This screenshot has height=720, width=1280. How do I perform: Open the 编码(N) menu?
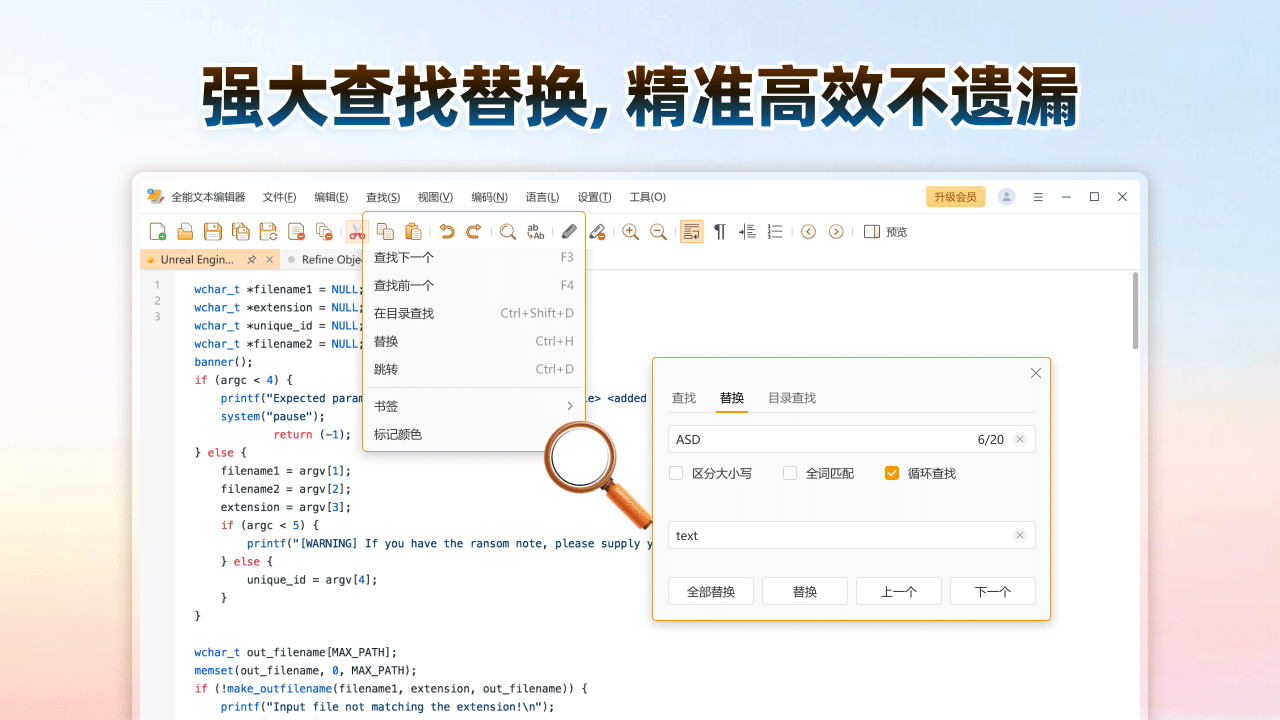489,197
